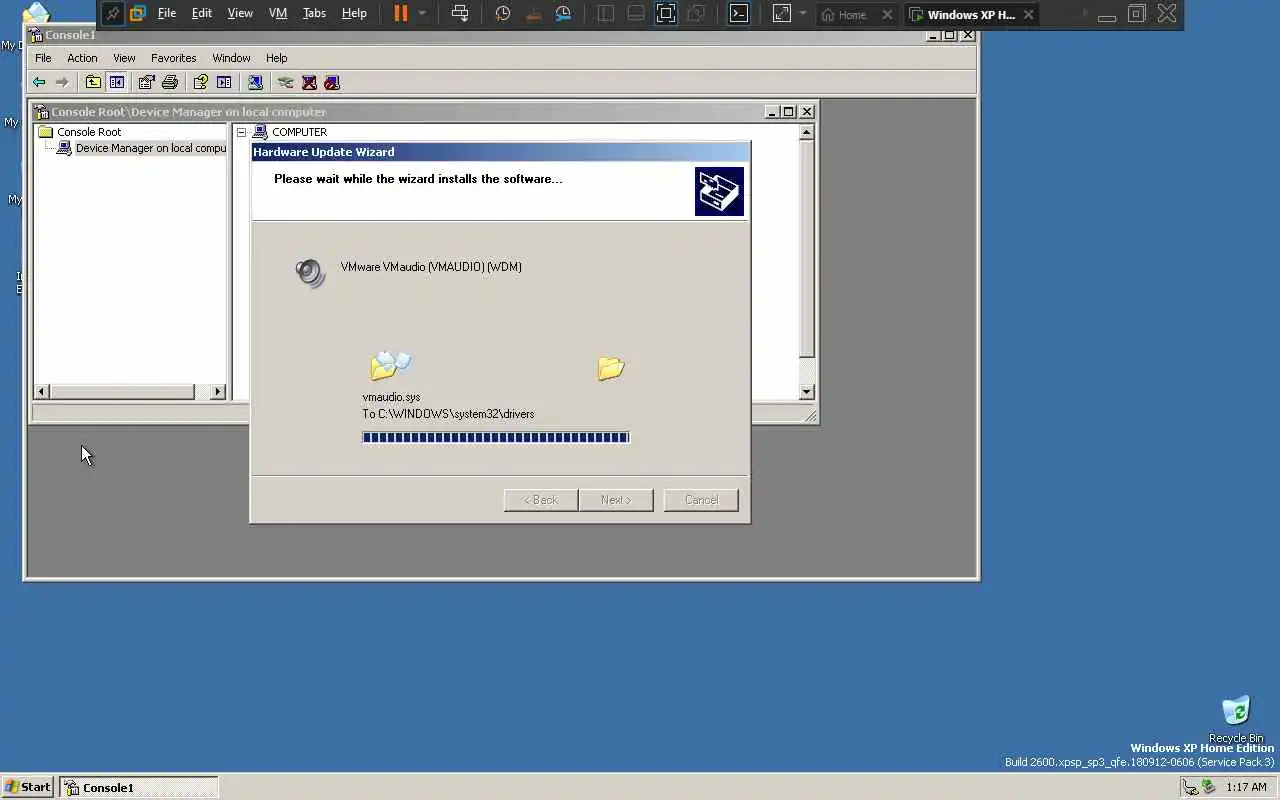Click the safely remove hardware tray icon

tap(1208, 787)
